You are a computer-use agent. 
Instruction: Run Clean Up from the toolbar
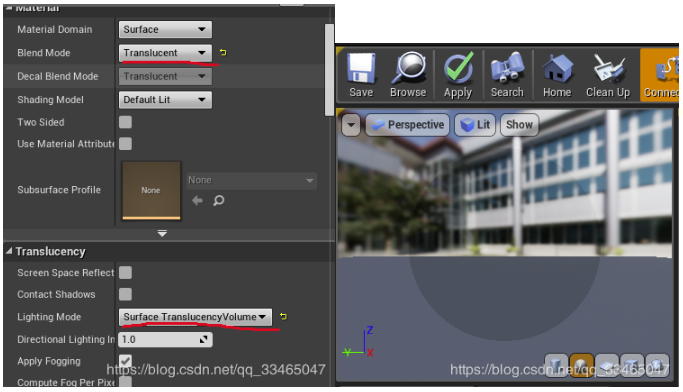[x=608, y=74]
